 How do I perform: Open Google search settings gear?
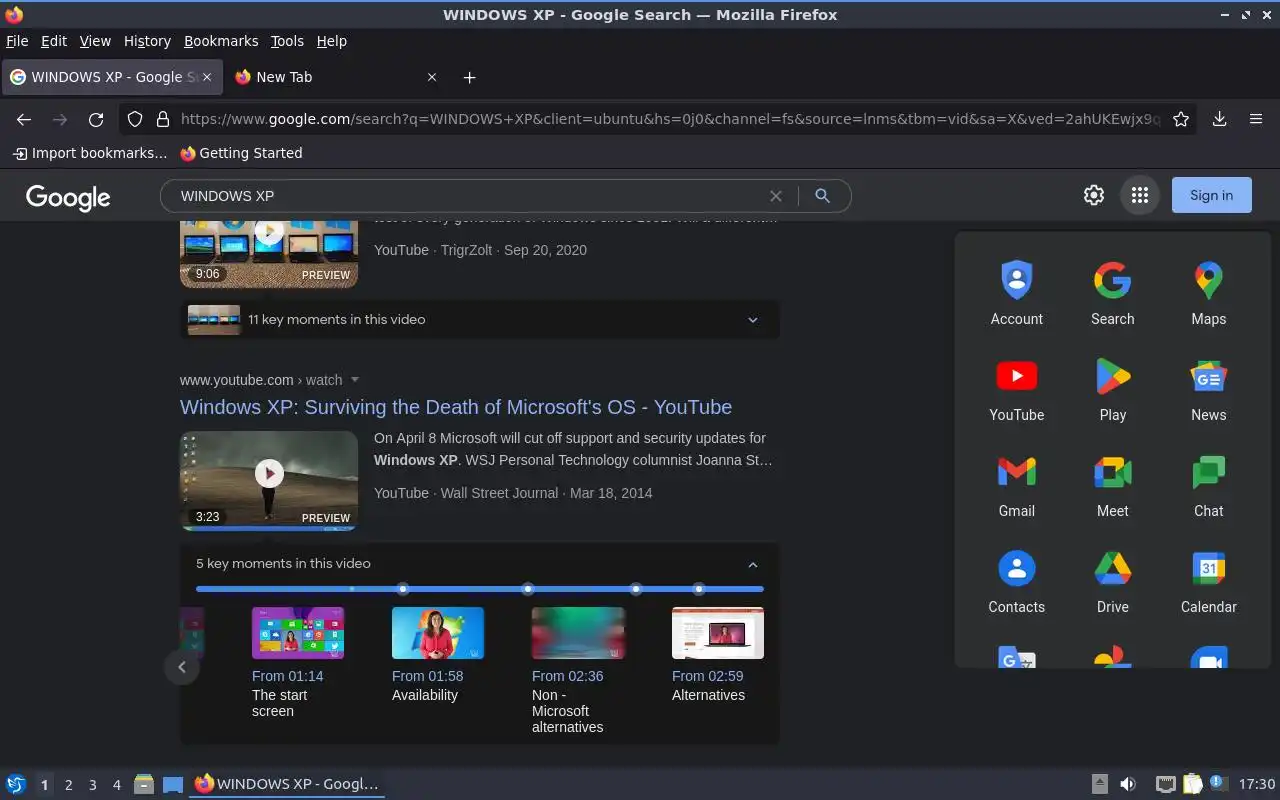click(1094, 196)
